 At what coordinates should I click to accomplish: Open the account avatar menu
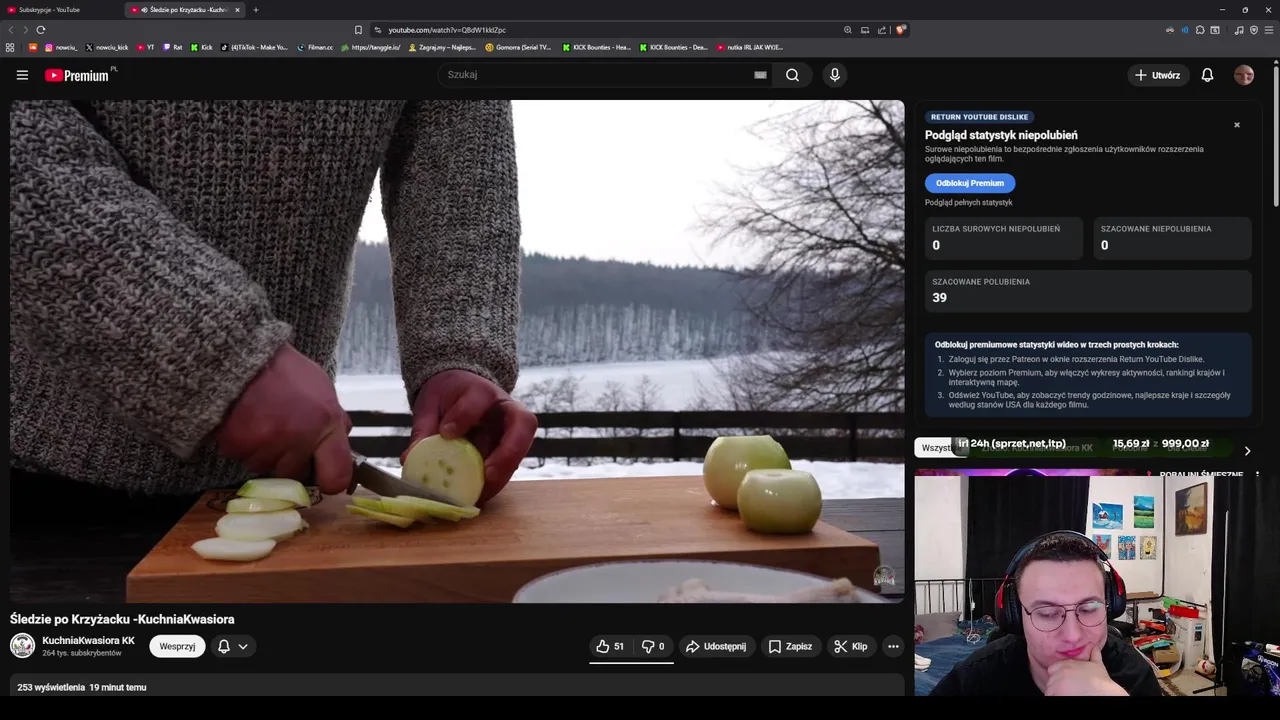(1244, 75)
